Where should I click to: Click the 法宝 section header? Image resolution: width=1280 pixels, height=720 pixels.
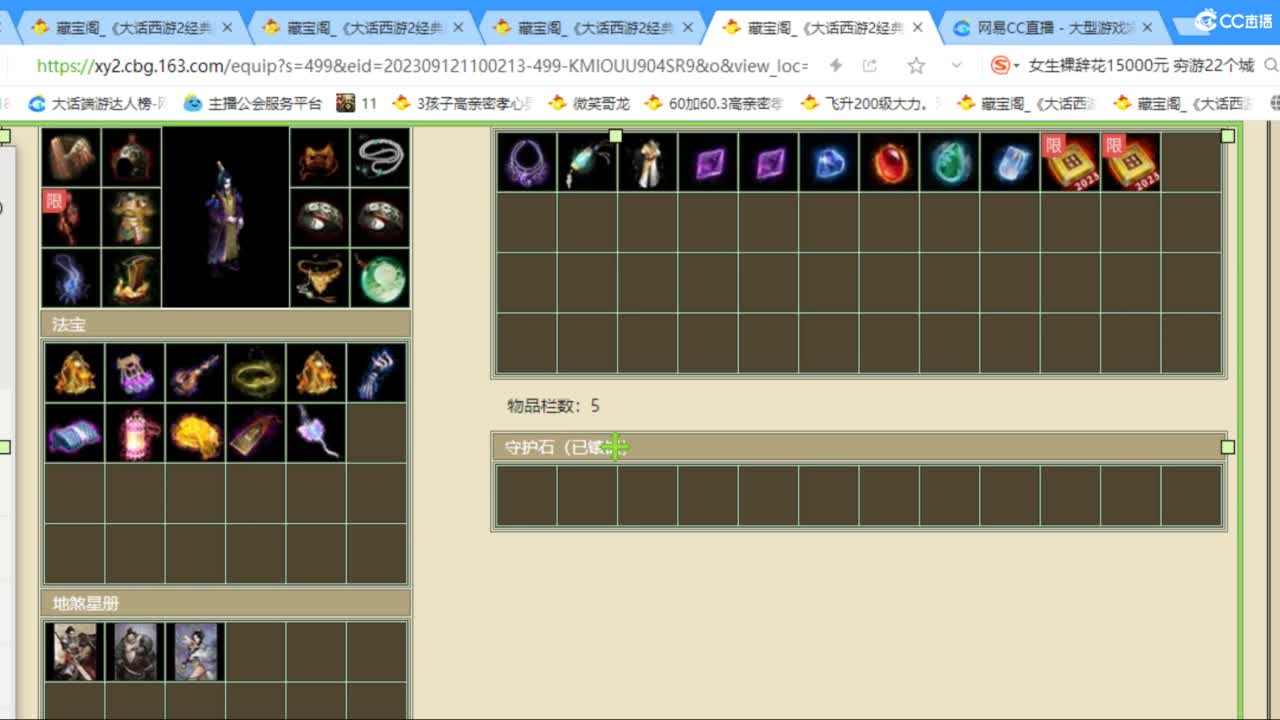tap(226, 324)
